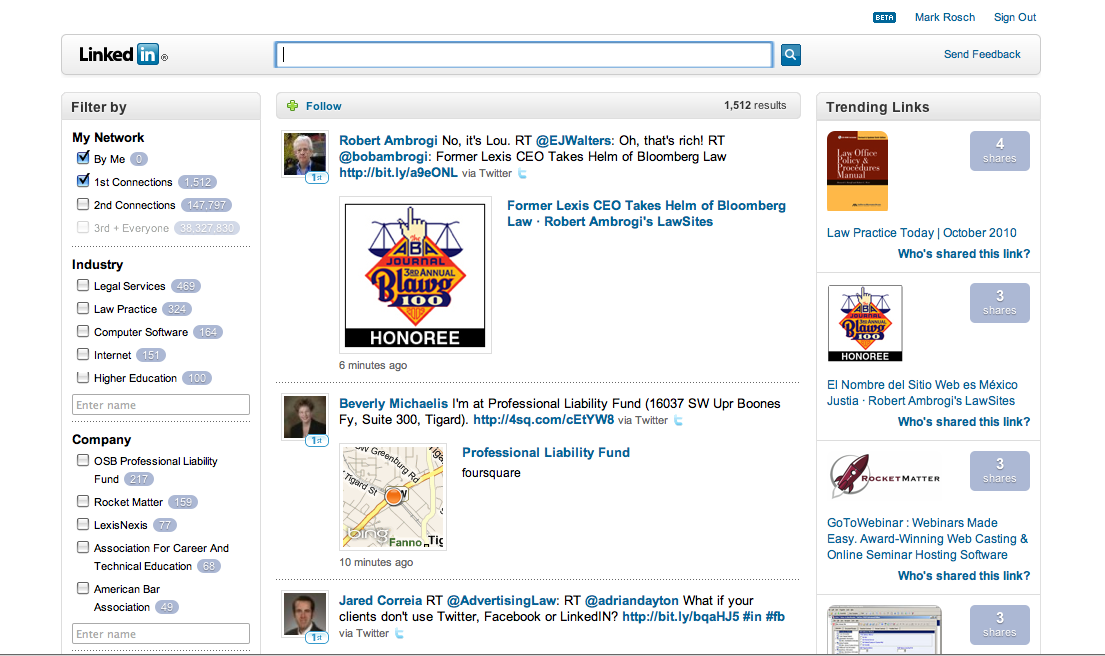The width and height of the screenshot is (1105, 656).
Task: Enable the 2nd Connections filter
Action: (x=83, y=204)
